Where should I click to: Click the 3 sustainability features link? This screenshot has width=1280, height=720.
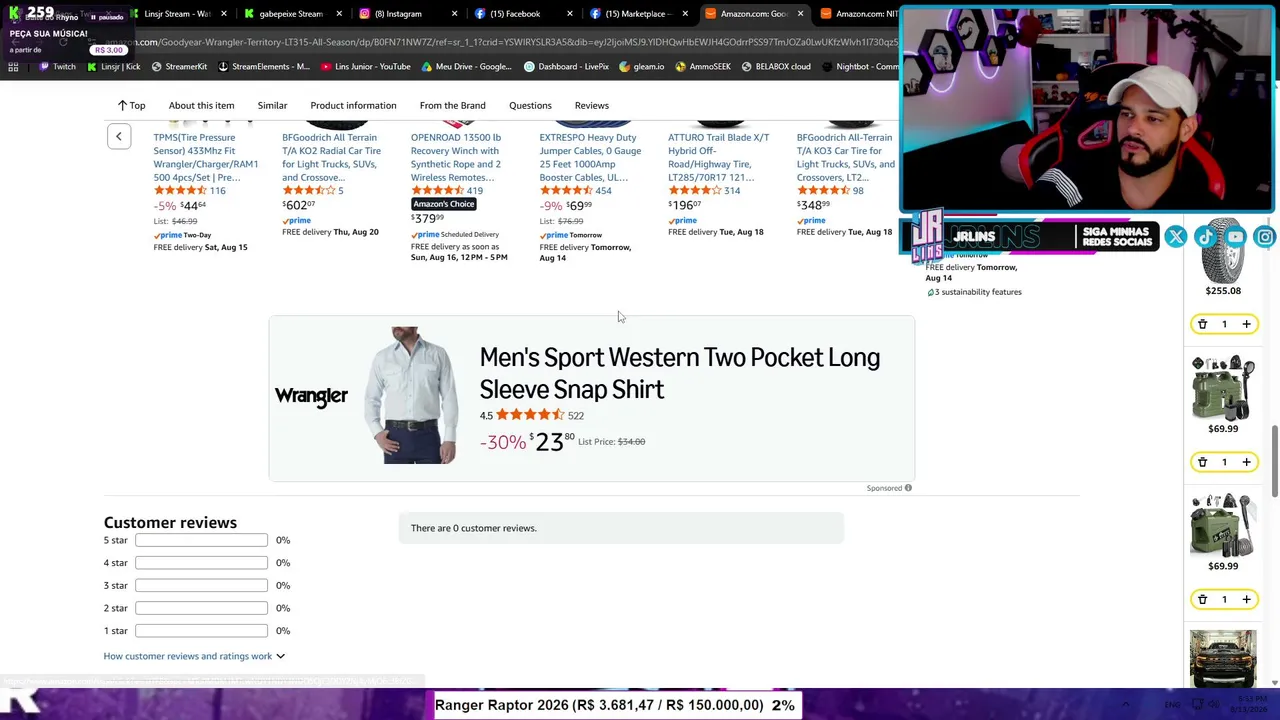(978, 292)
